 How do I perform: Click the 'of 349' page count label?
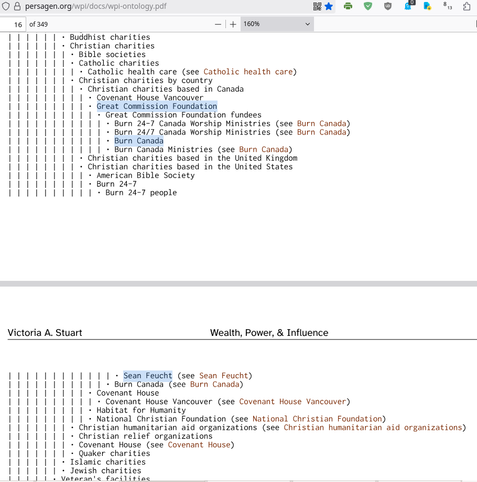(x=38, y=24)
